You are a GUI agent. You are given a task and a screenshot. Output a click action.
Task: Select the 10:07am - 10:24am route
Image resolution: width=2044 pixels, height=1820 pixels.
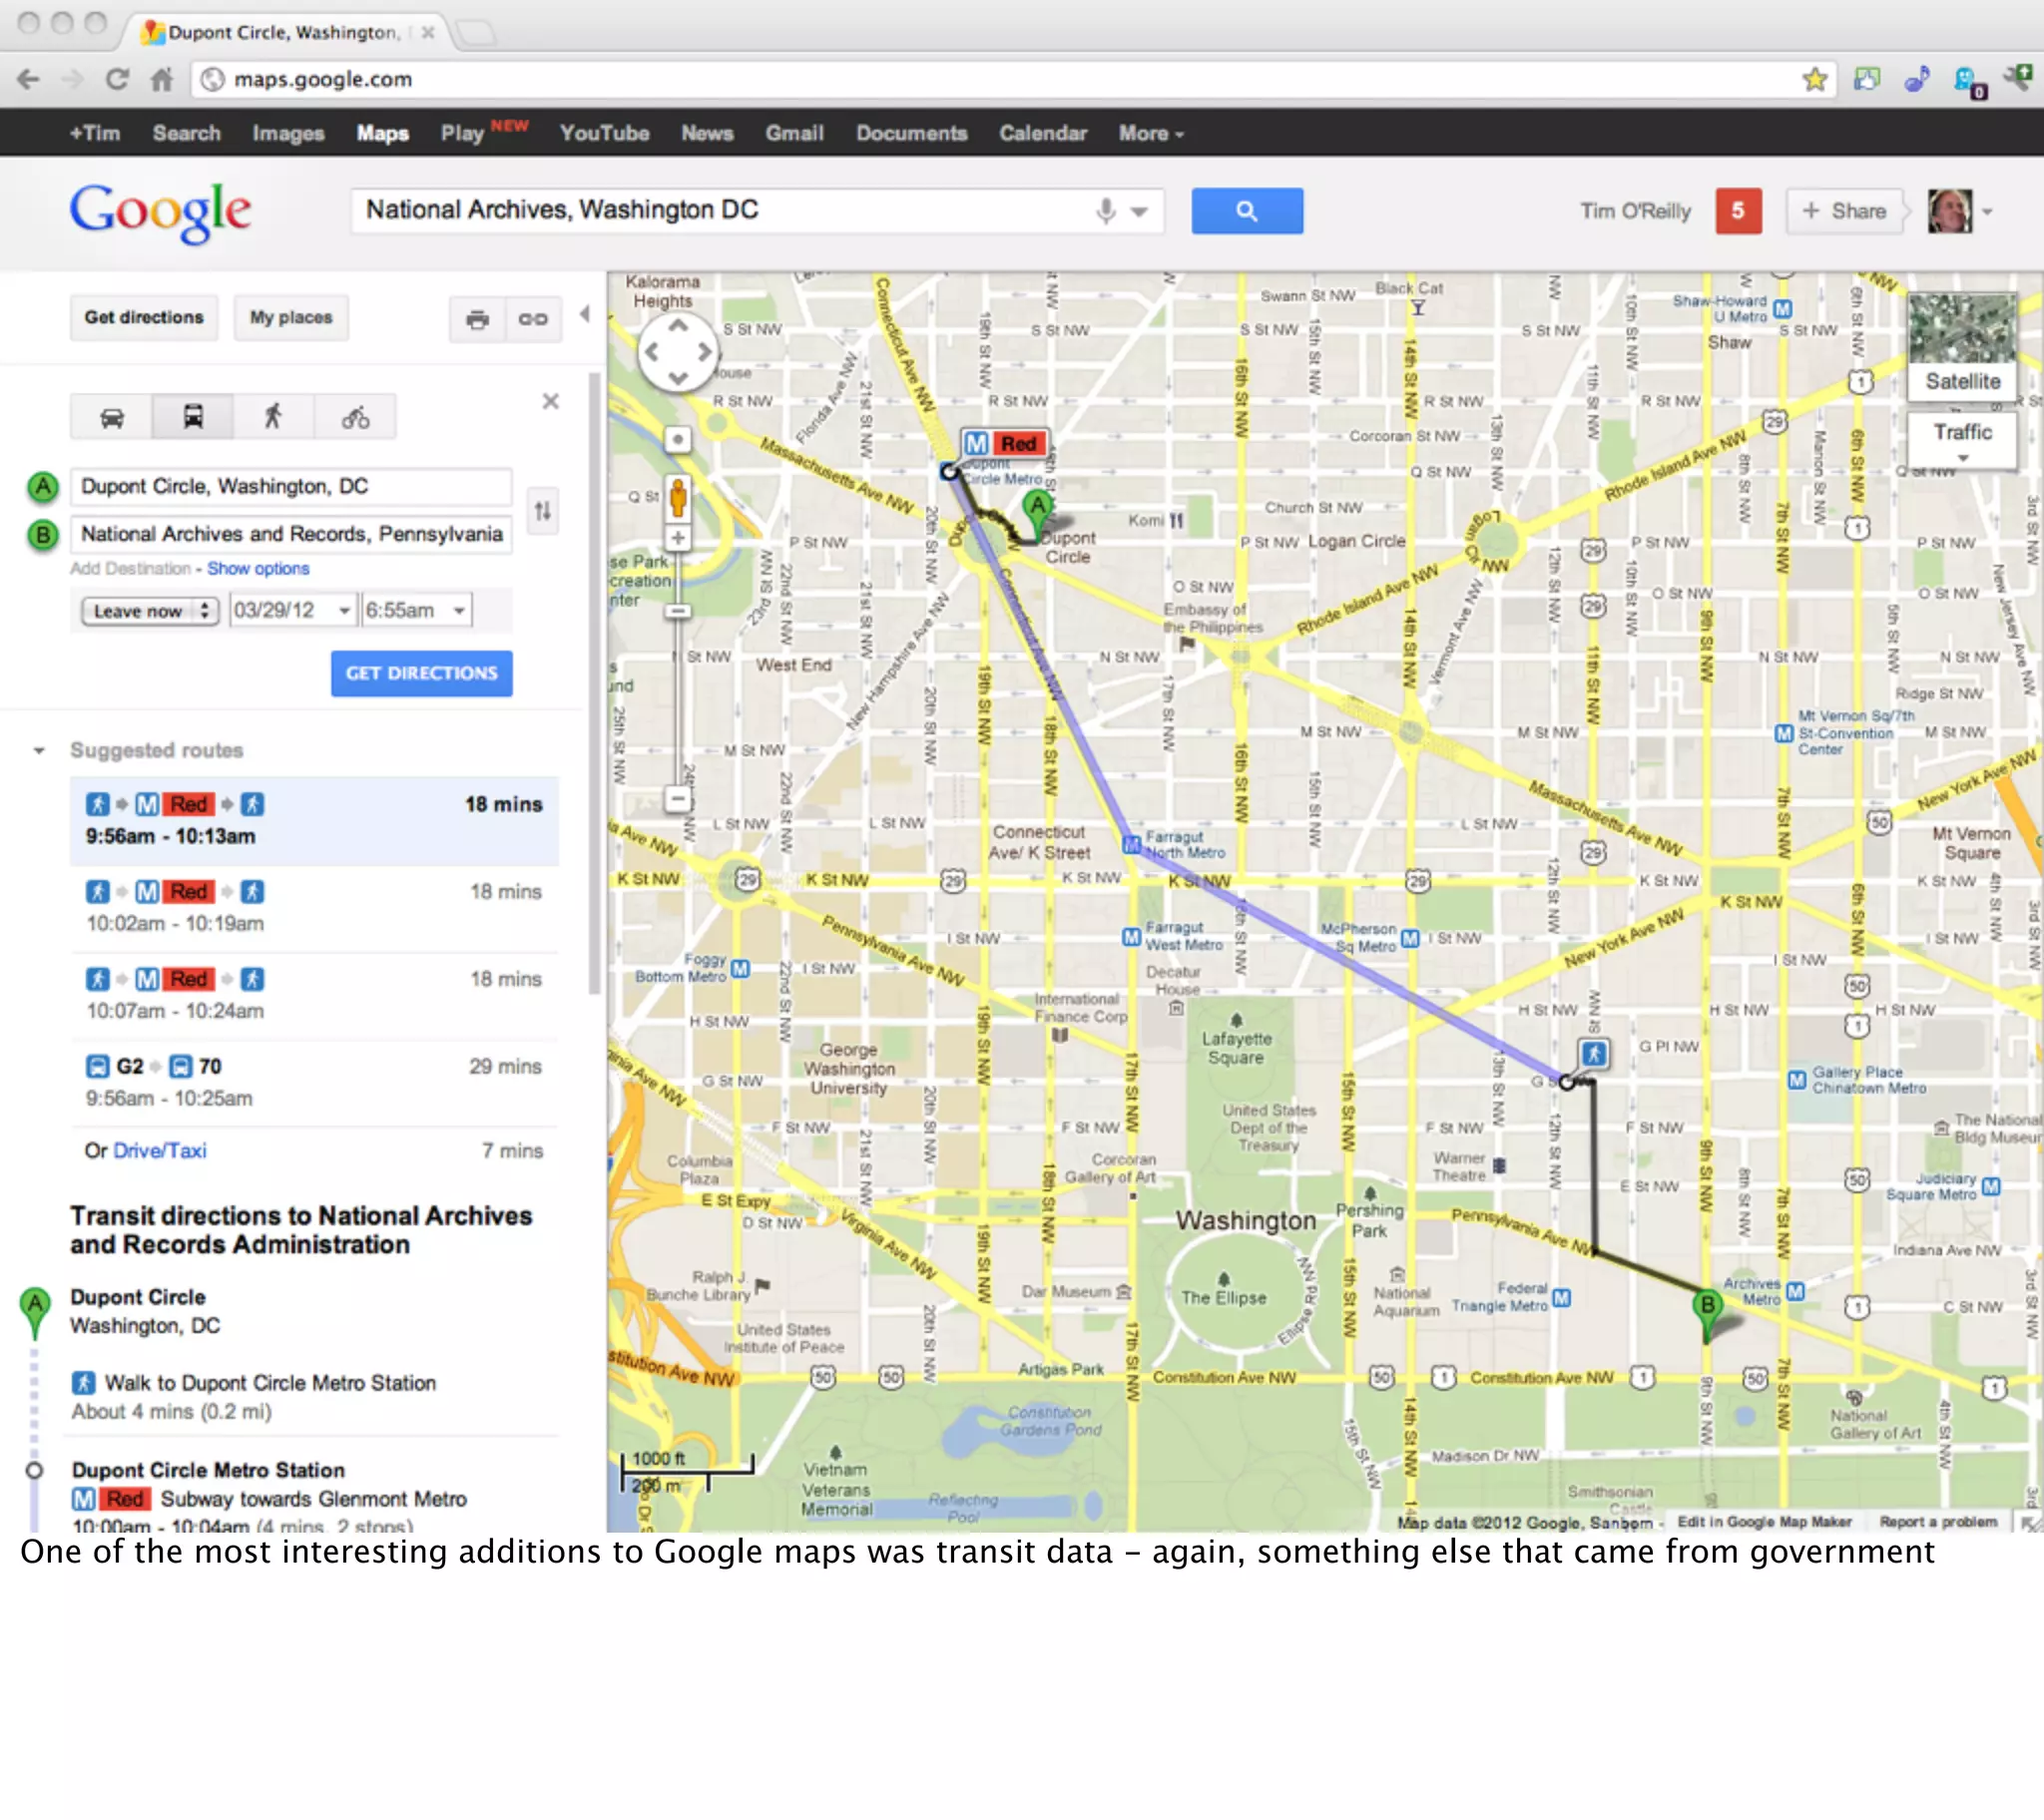[314, 994]
